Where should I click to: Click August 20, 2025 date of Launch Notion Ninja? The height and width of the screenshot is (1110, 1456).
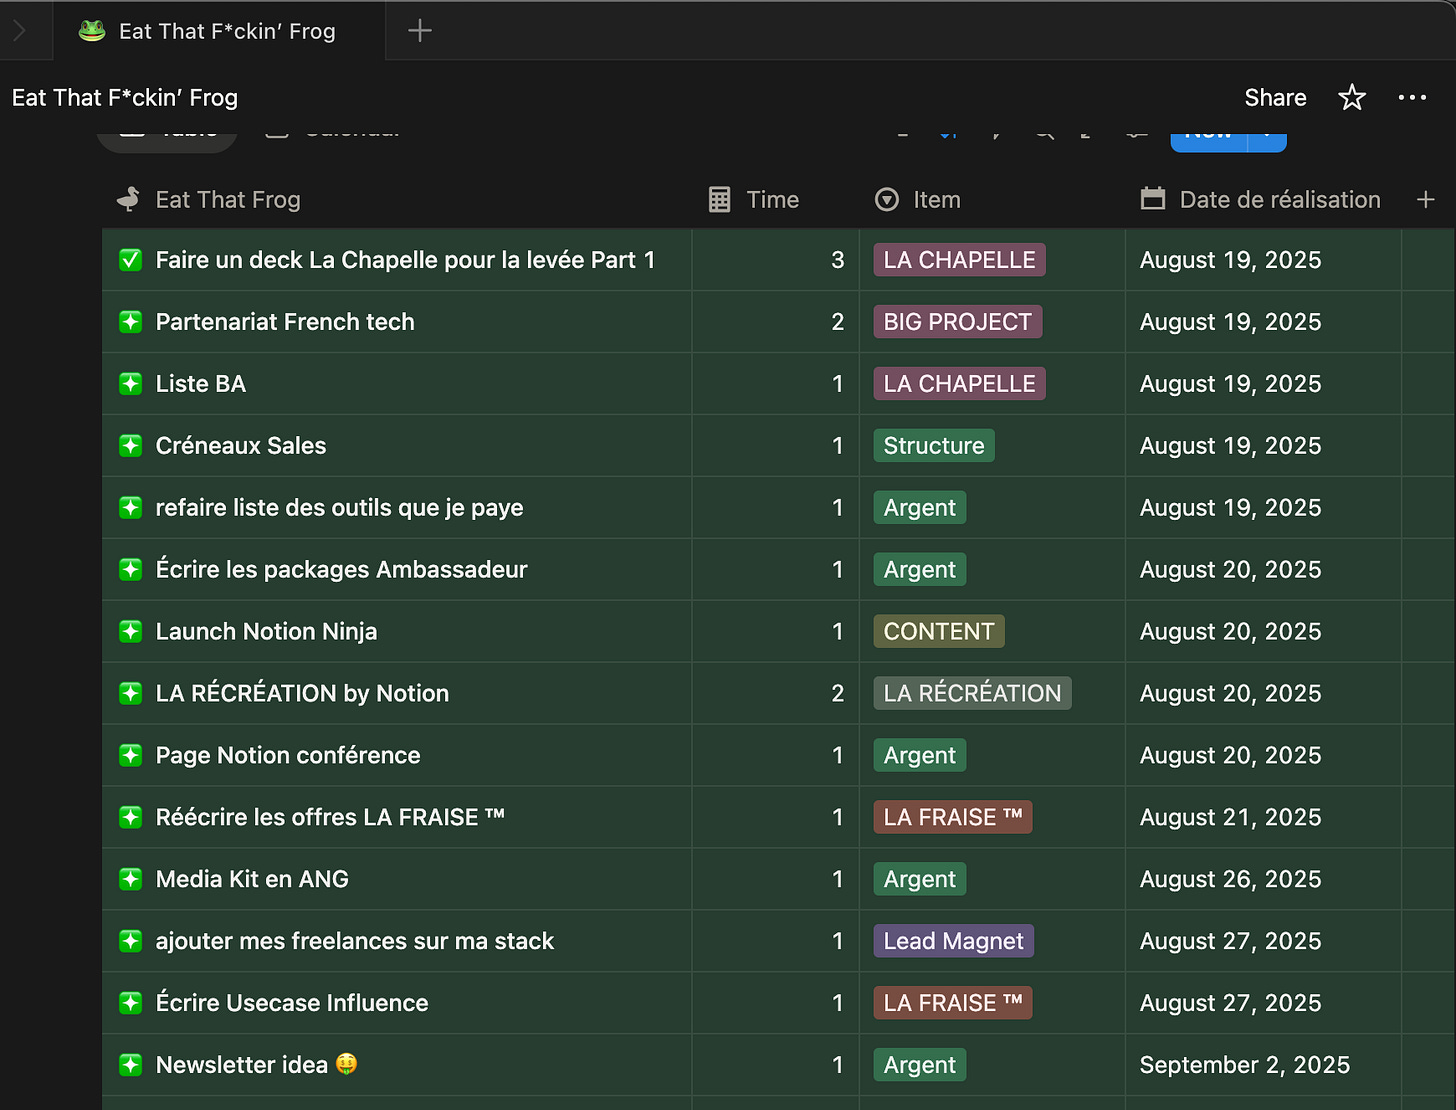tap(1230, 632)
